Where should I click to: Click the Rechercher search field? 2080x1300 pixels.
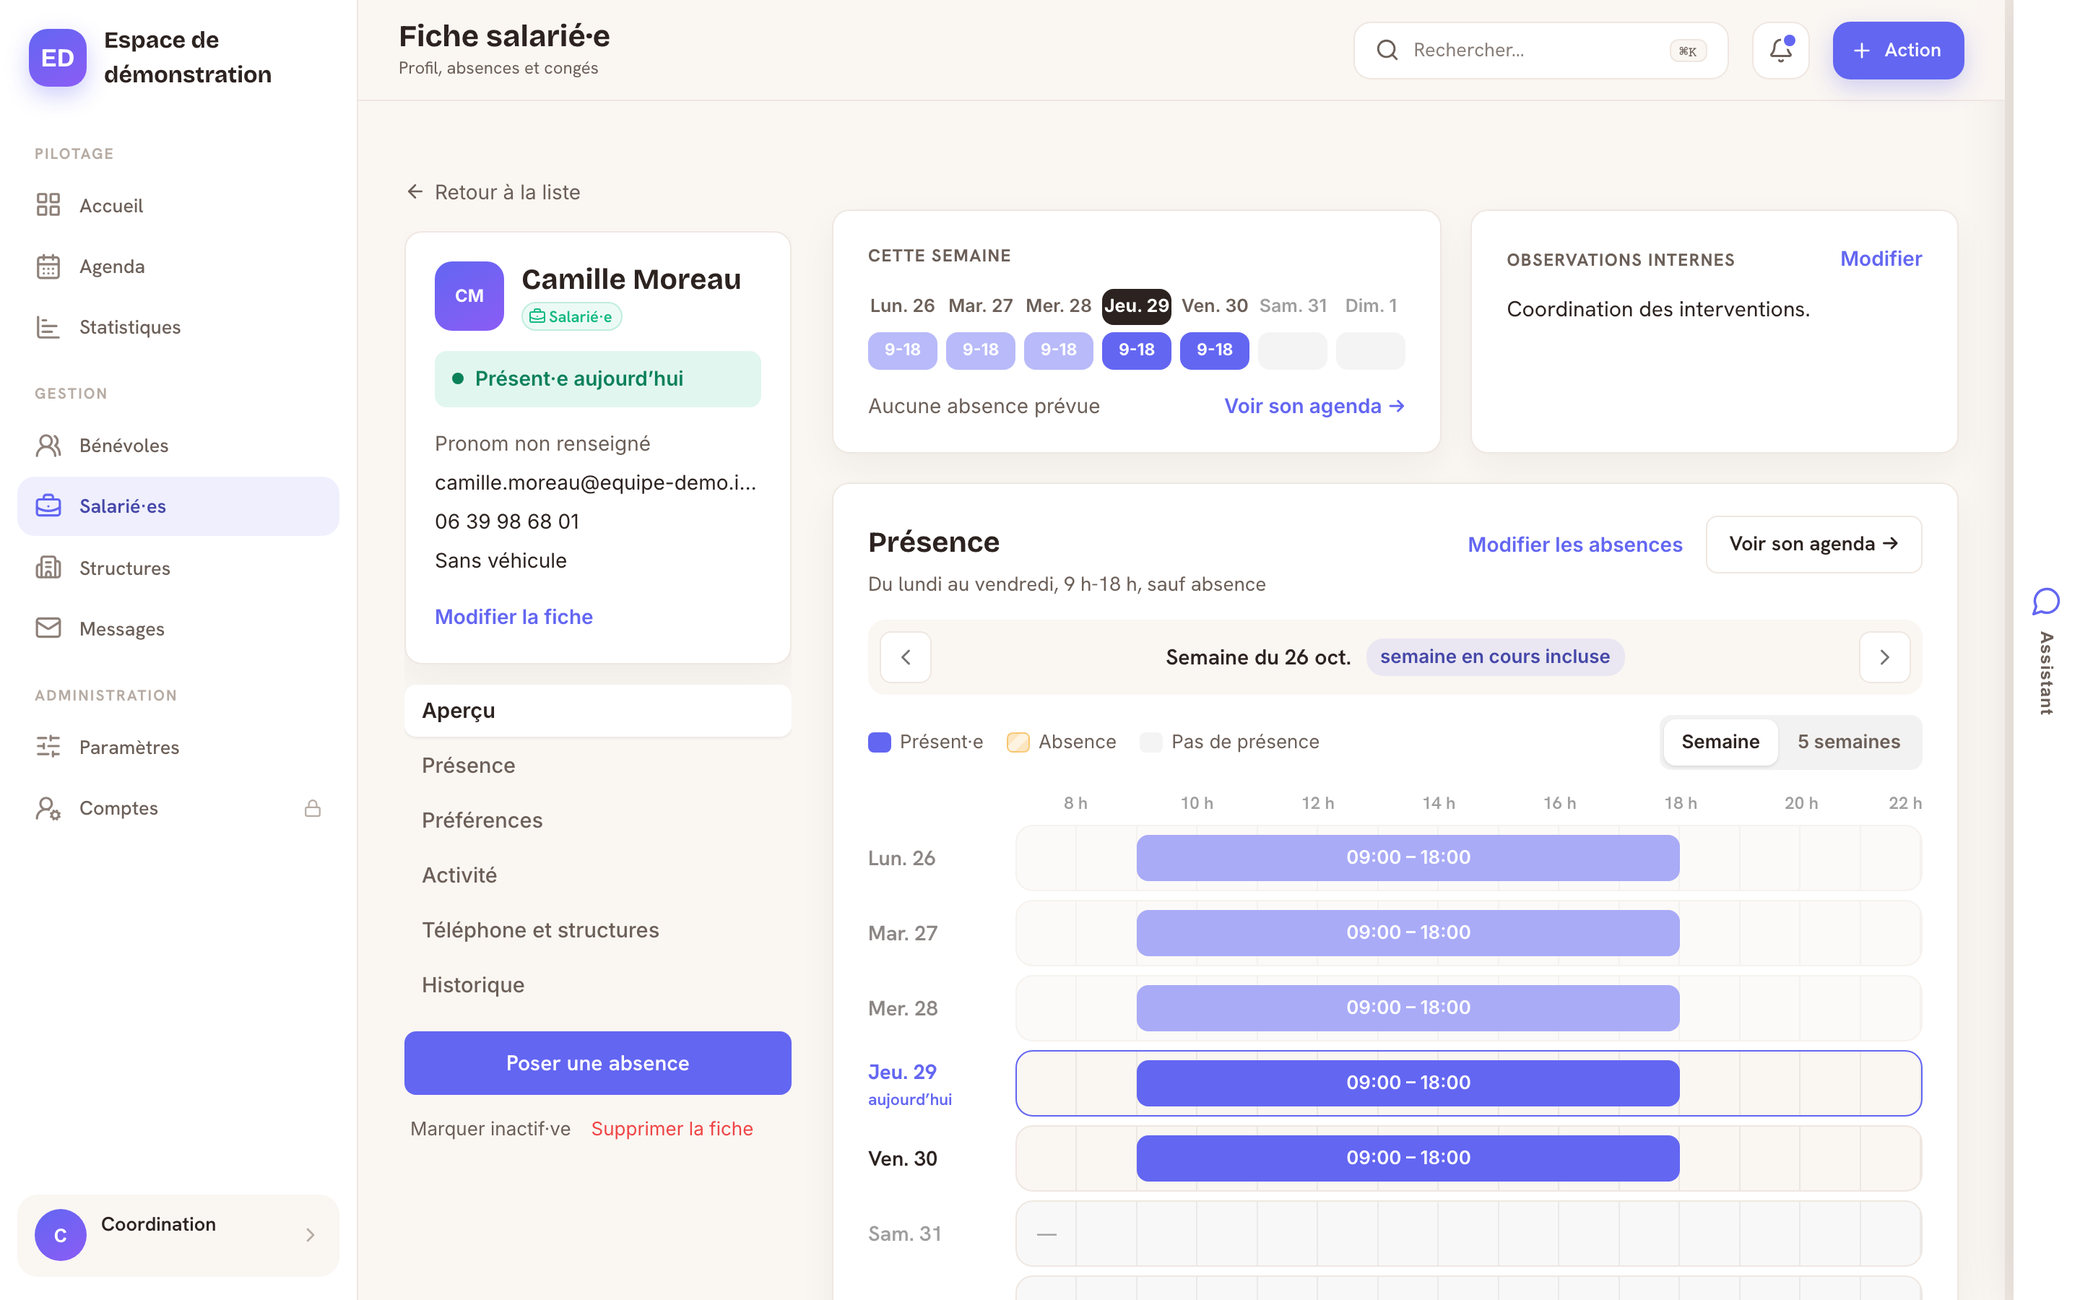1540,50
